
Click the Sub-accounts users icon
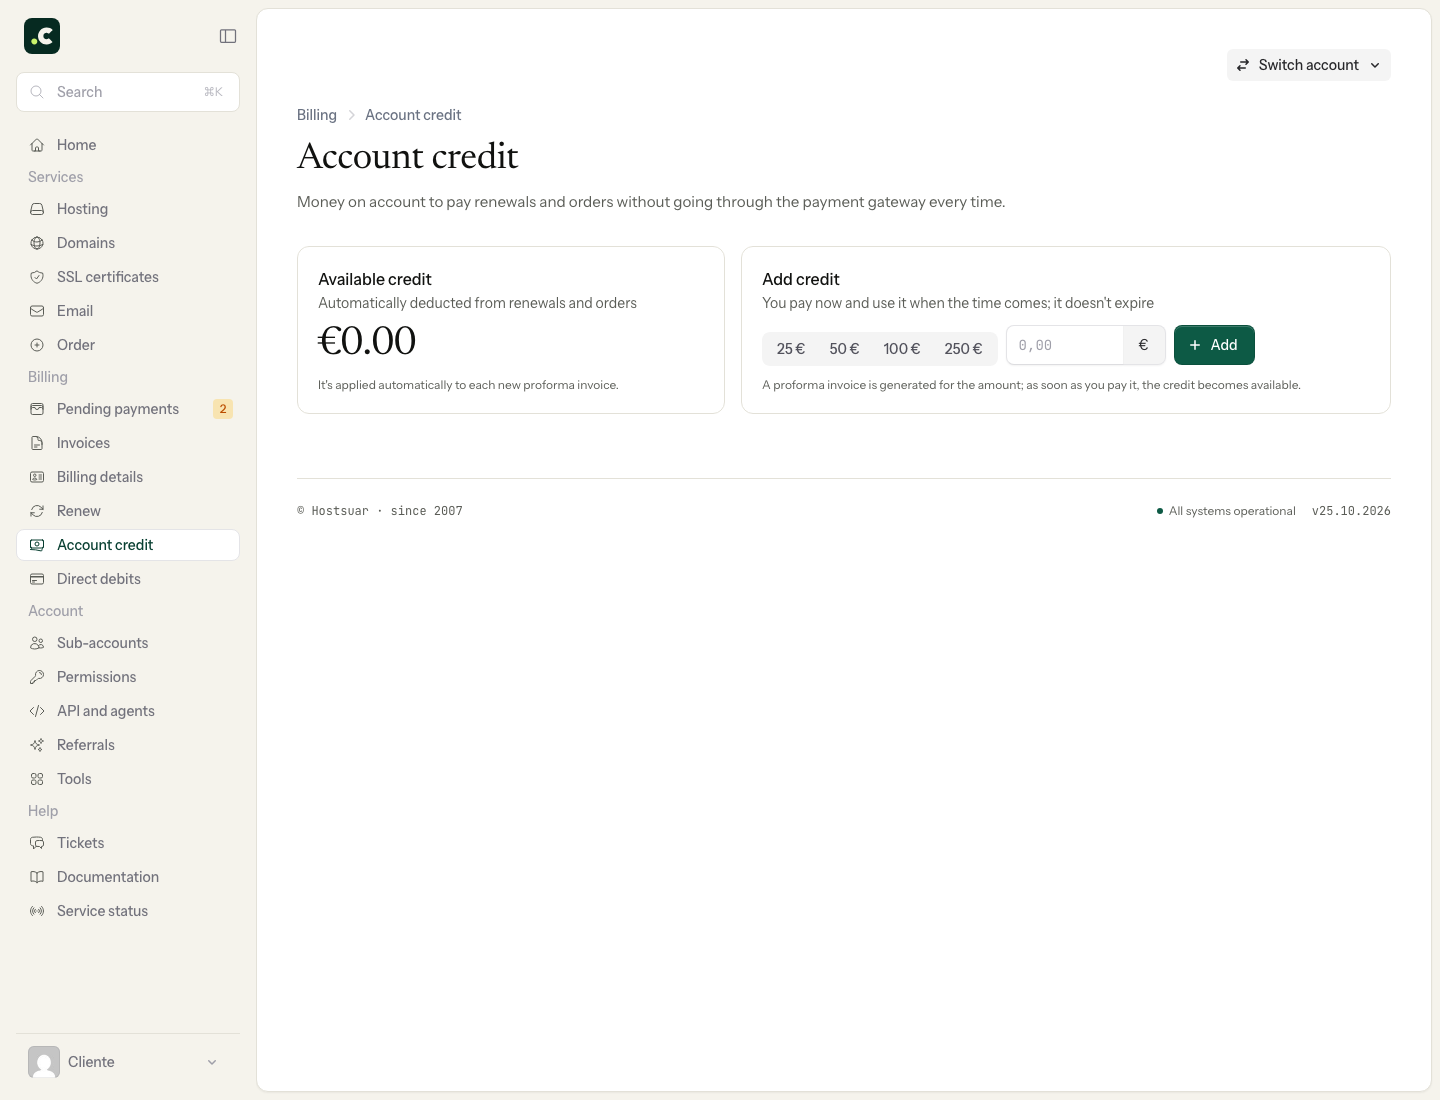(x=37, y=643)
